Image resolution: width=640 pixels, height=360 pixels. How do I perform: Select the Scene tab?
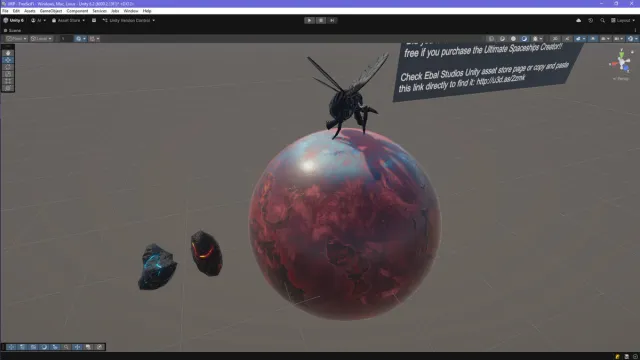coord(12,30)
